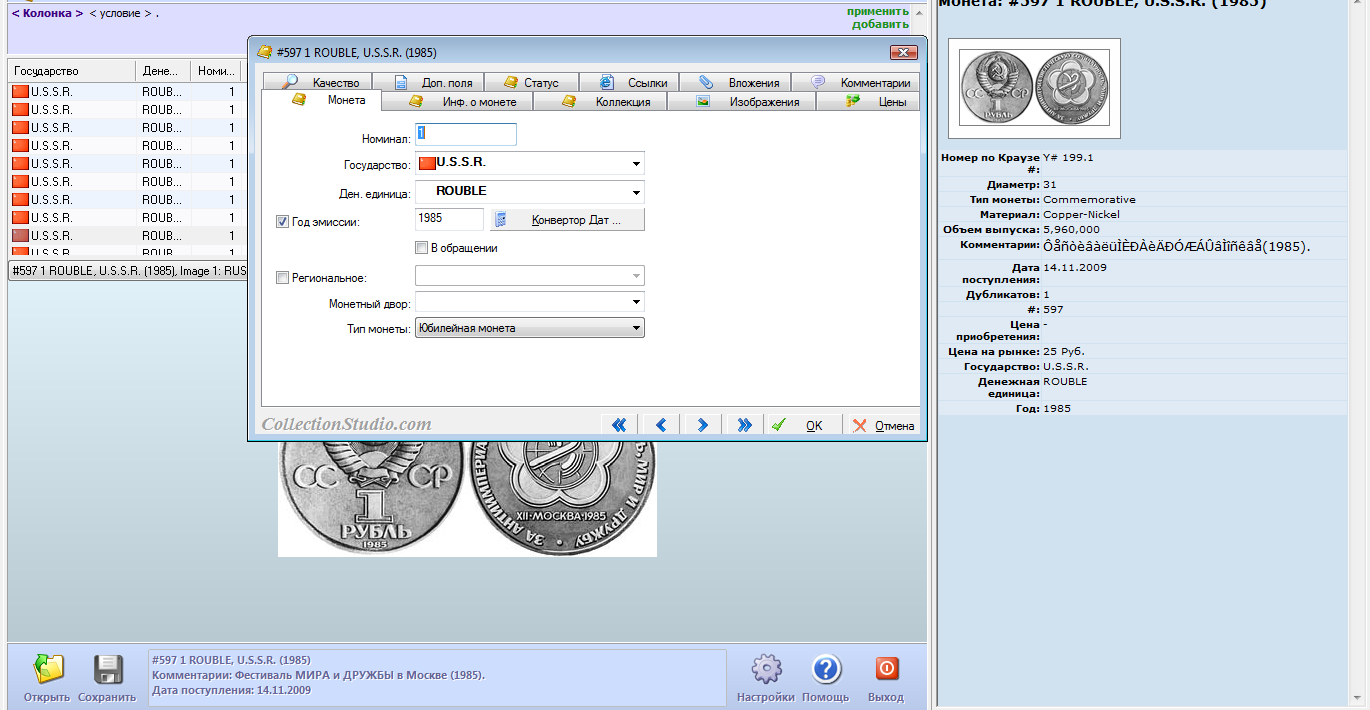The height and width of the screenshot is (710, 1370).
Task: Open the Конвертор Дат tool
Action: (x=568, y=219)
